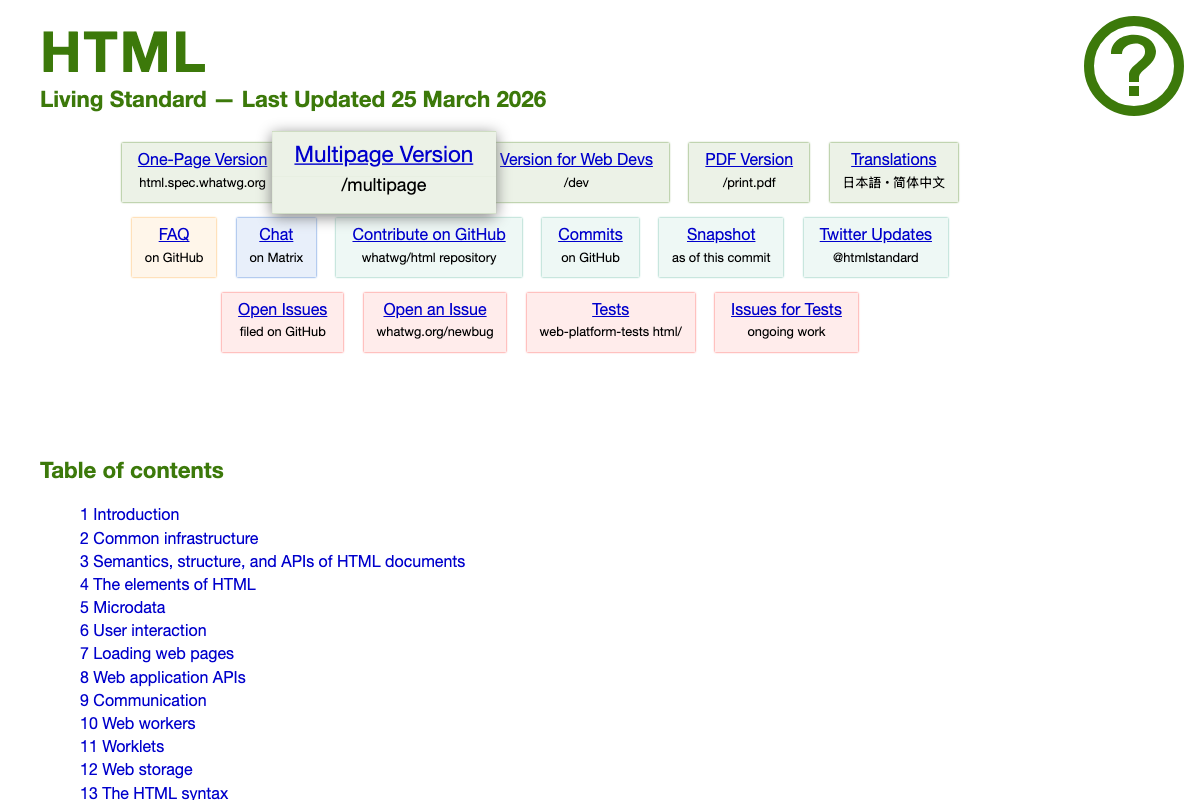Click the 'as of this commit' caption
The image size is (1200, 800).
click(721, 257)
